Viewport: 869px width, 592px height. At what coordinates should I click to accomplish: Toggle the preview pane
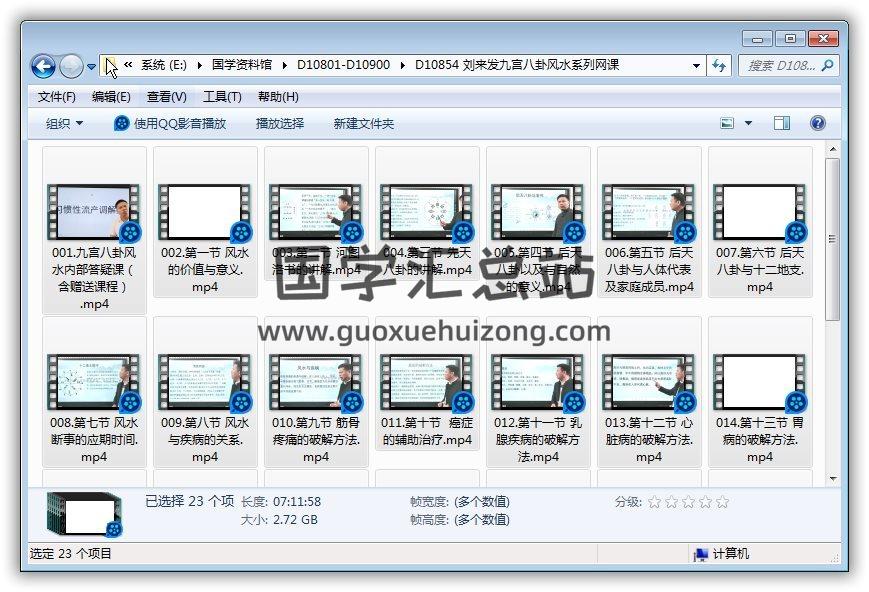pos(782,123)
